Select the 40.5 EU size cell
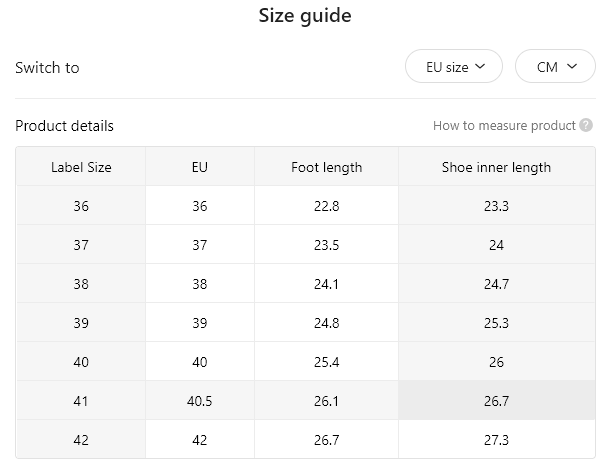 click(x=200, y=401)
